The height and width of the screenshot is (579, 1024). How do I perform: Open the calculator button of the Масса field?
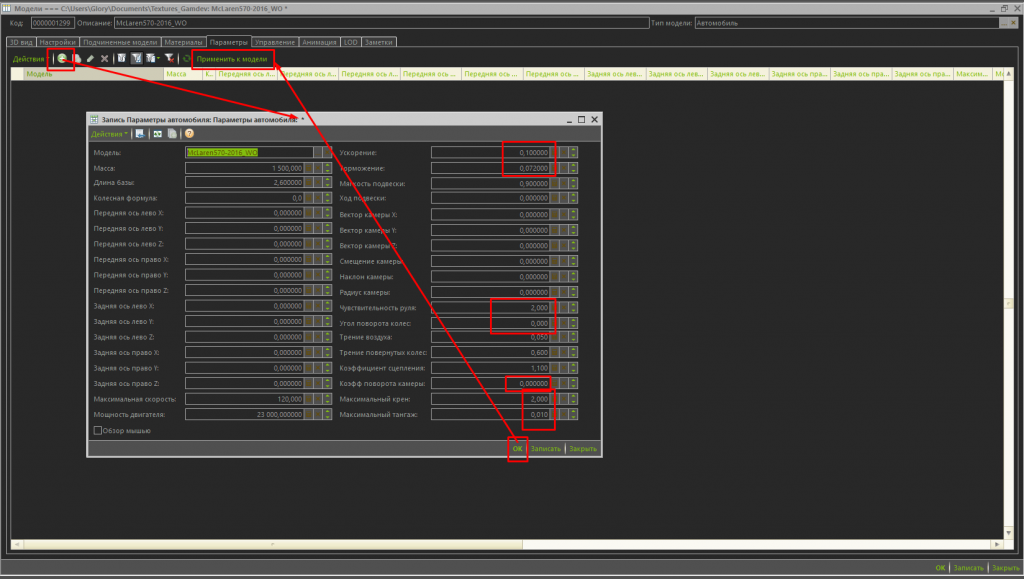tap(309, 168)
